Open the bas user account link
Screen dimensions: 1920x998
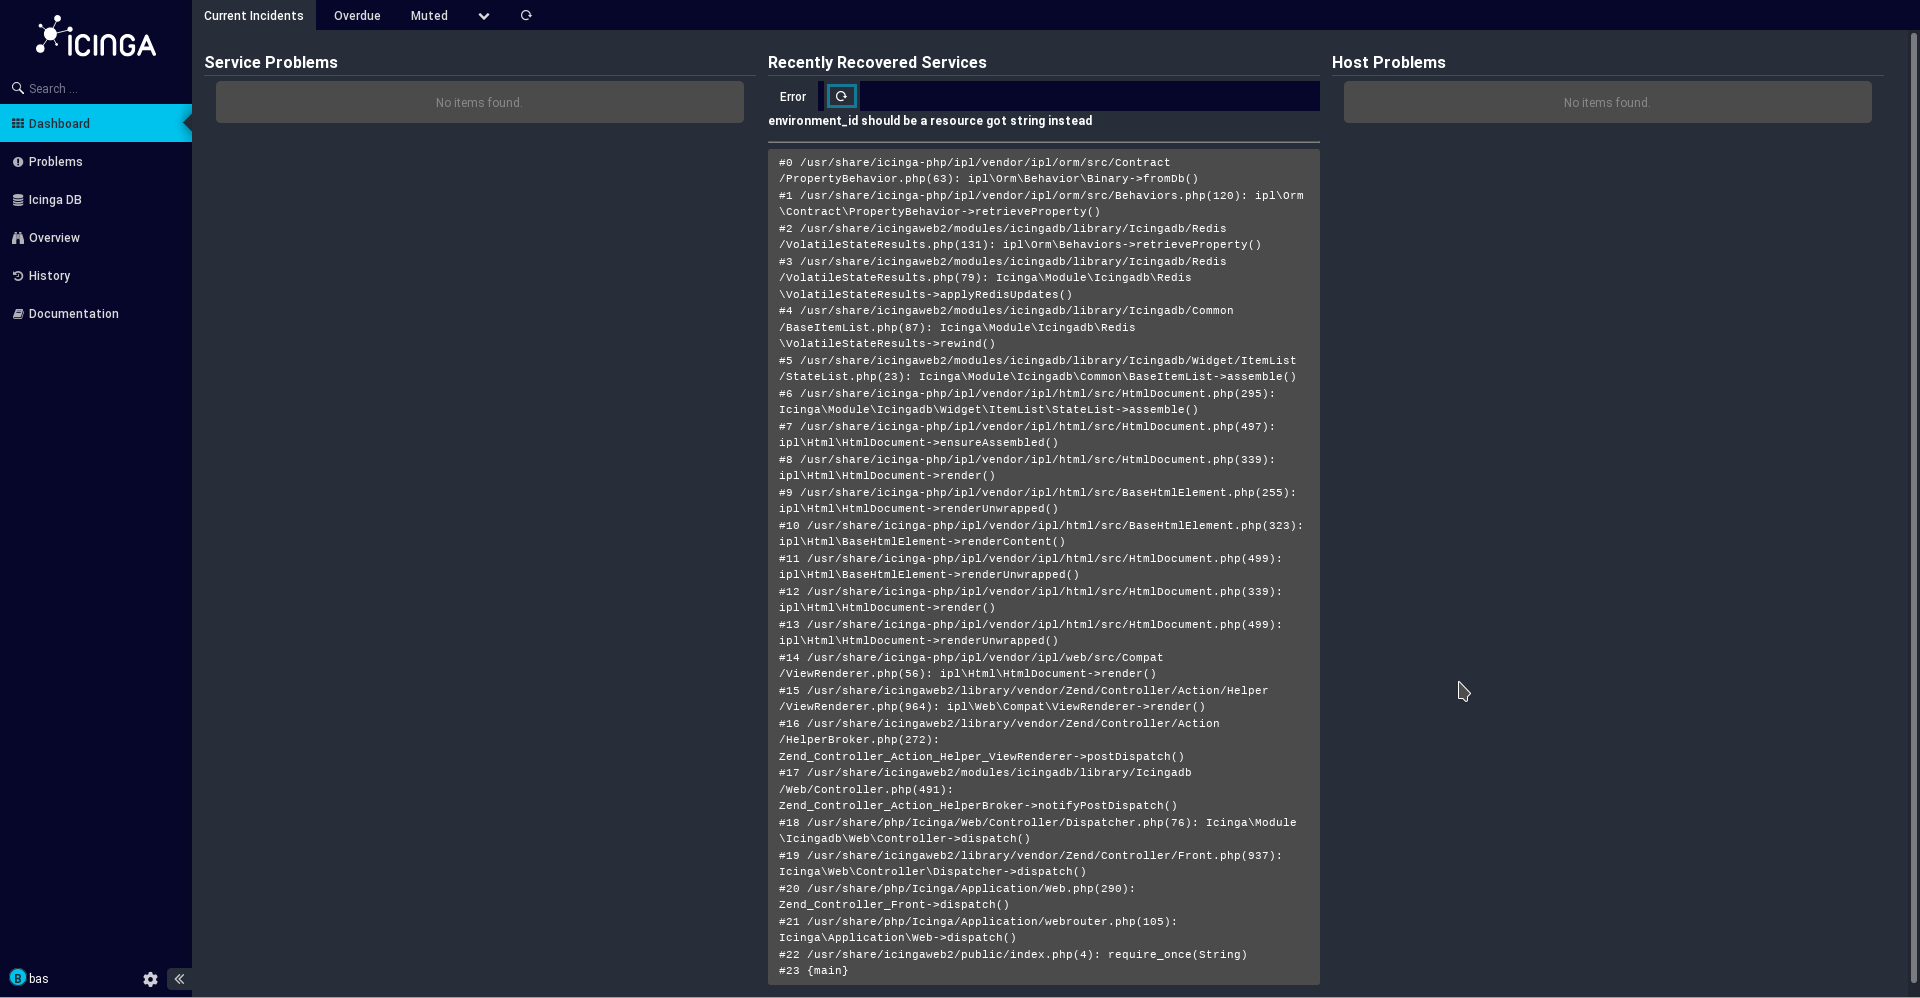point(39,978)
